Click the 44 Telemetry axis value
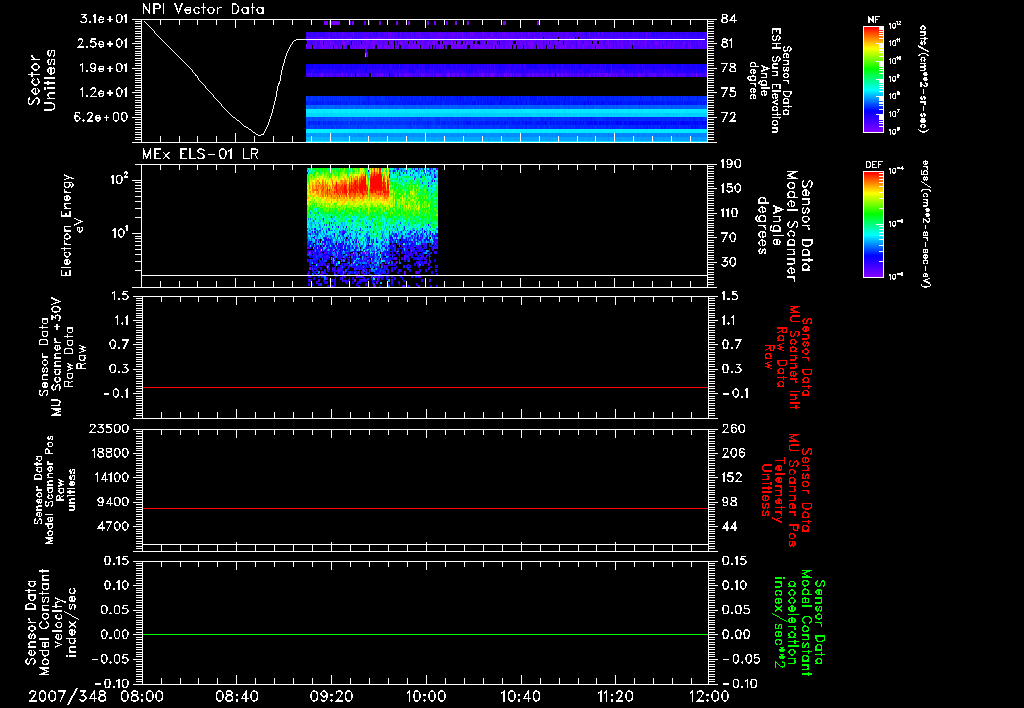The height and width of the screenshot is (708, 1024). tap(728, 526)
